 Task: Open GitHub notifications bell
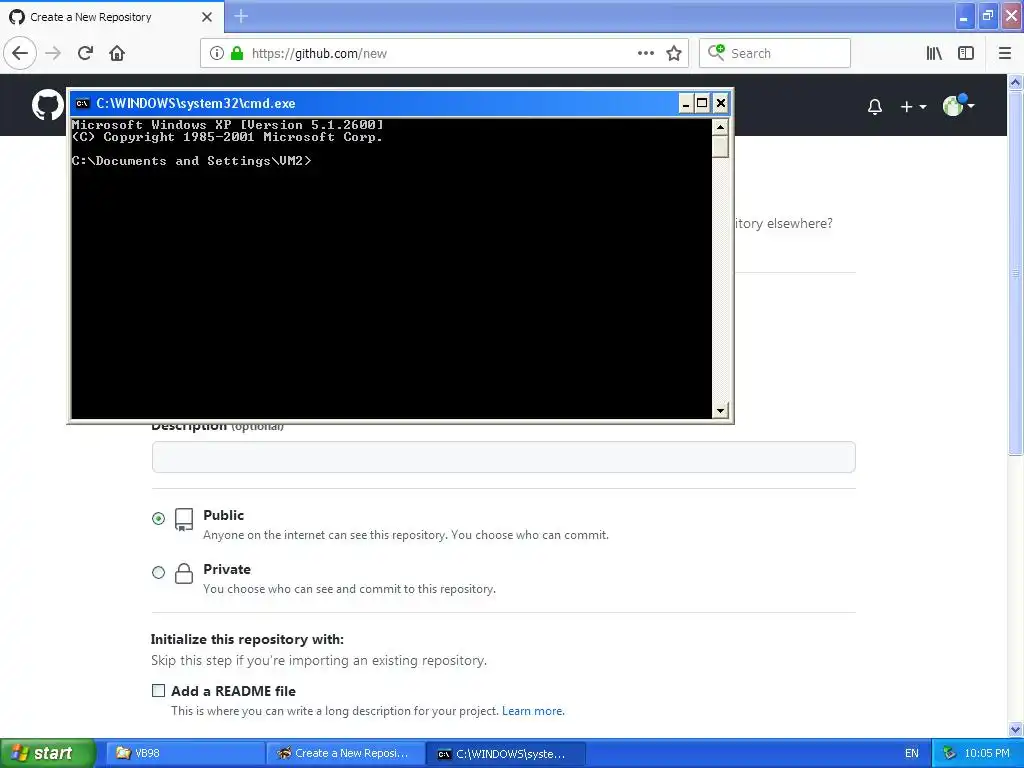875,106
